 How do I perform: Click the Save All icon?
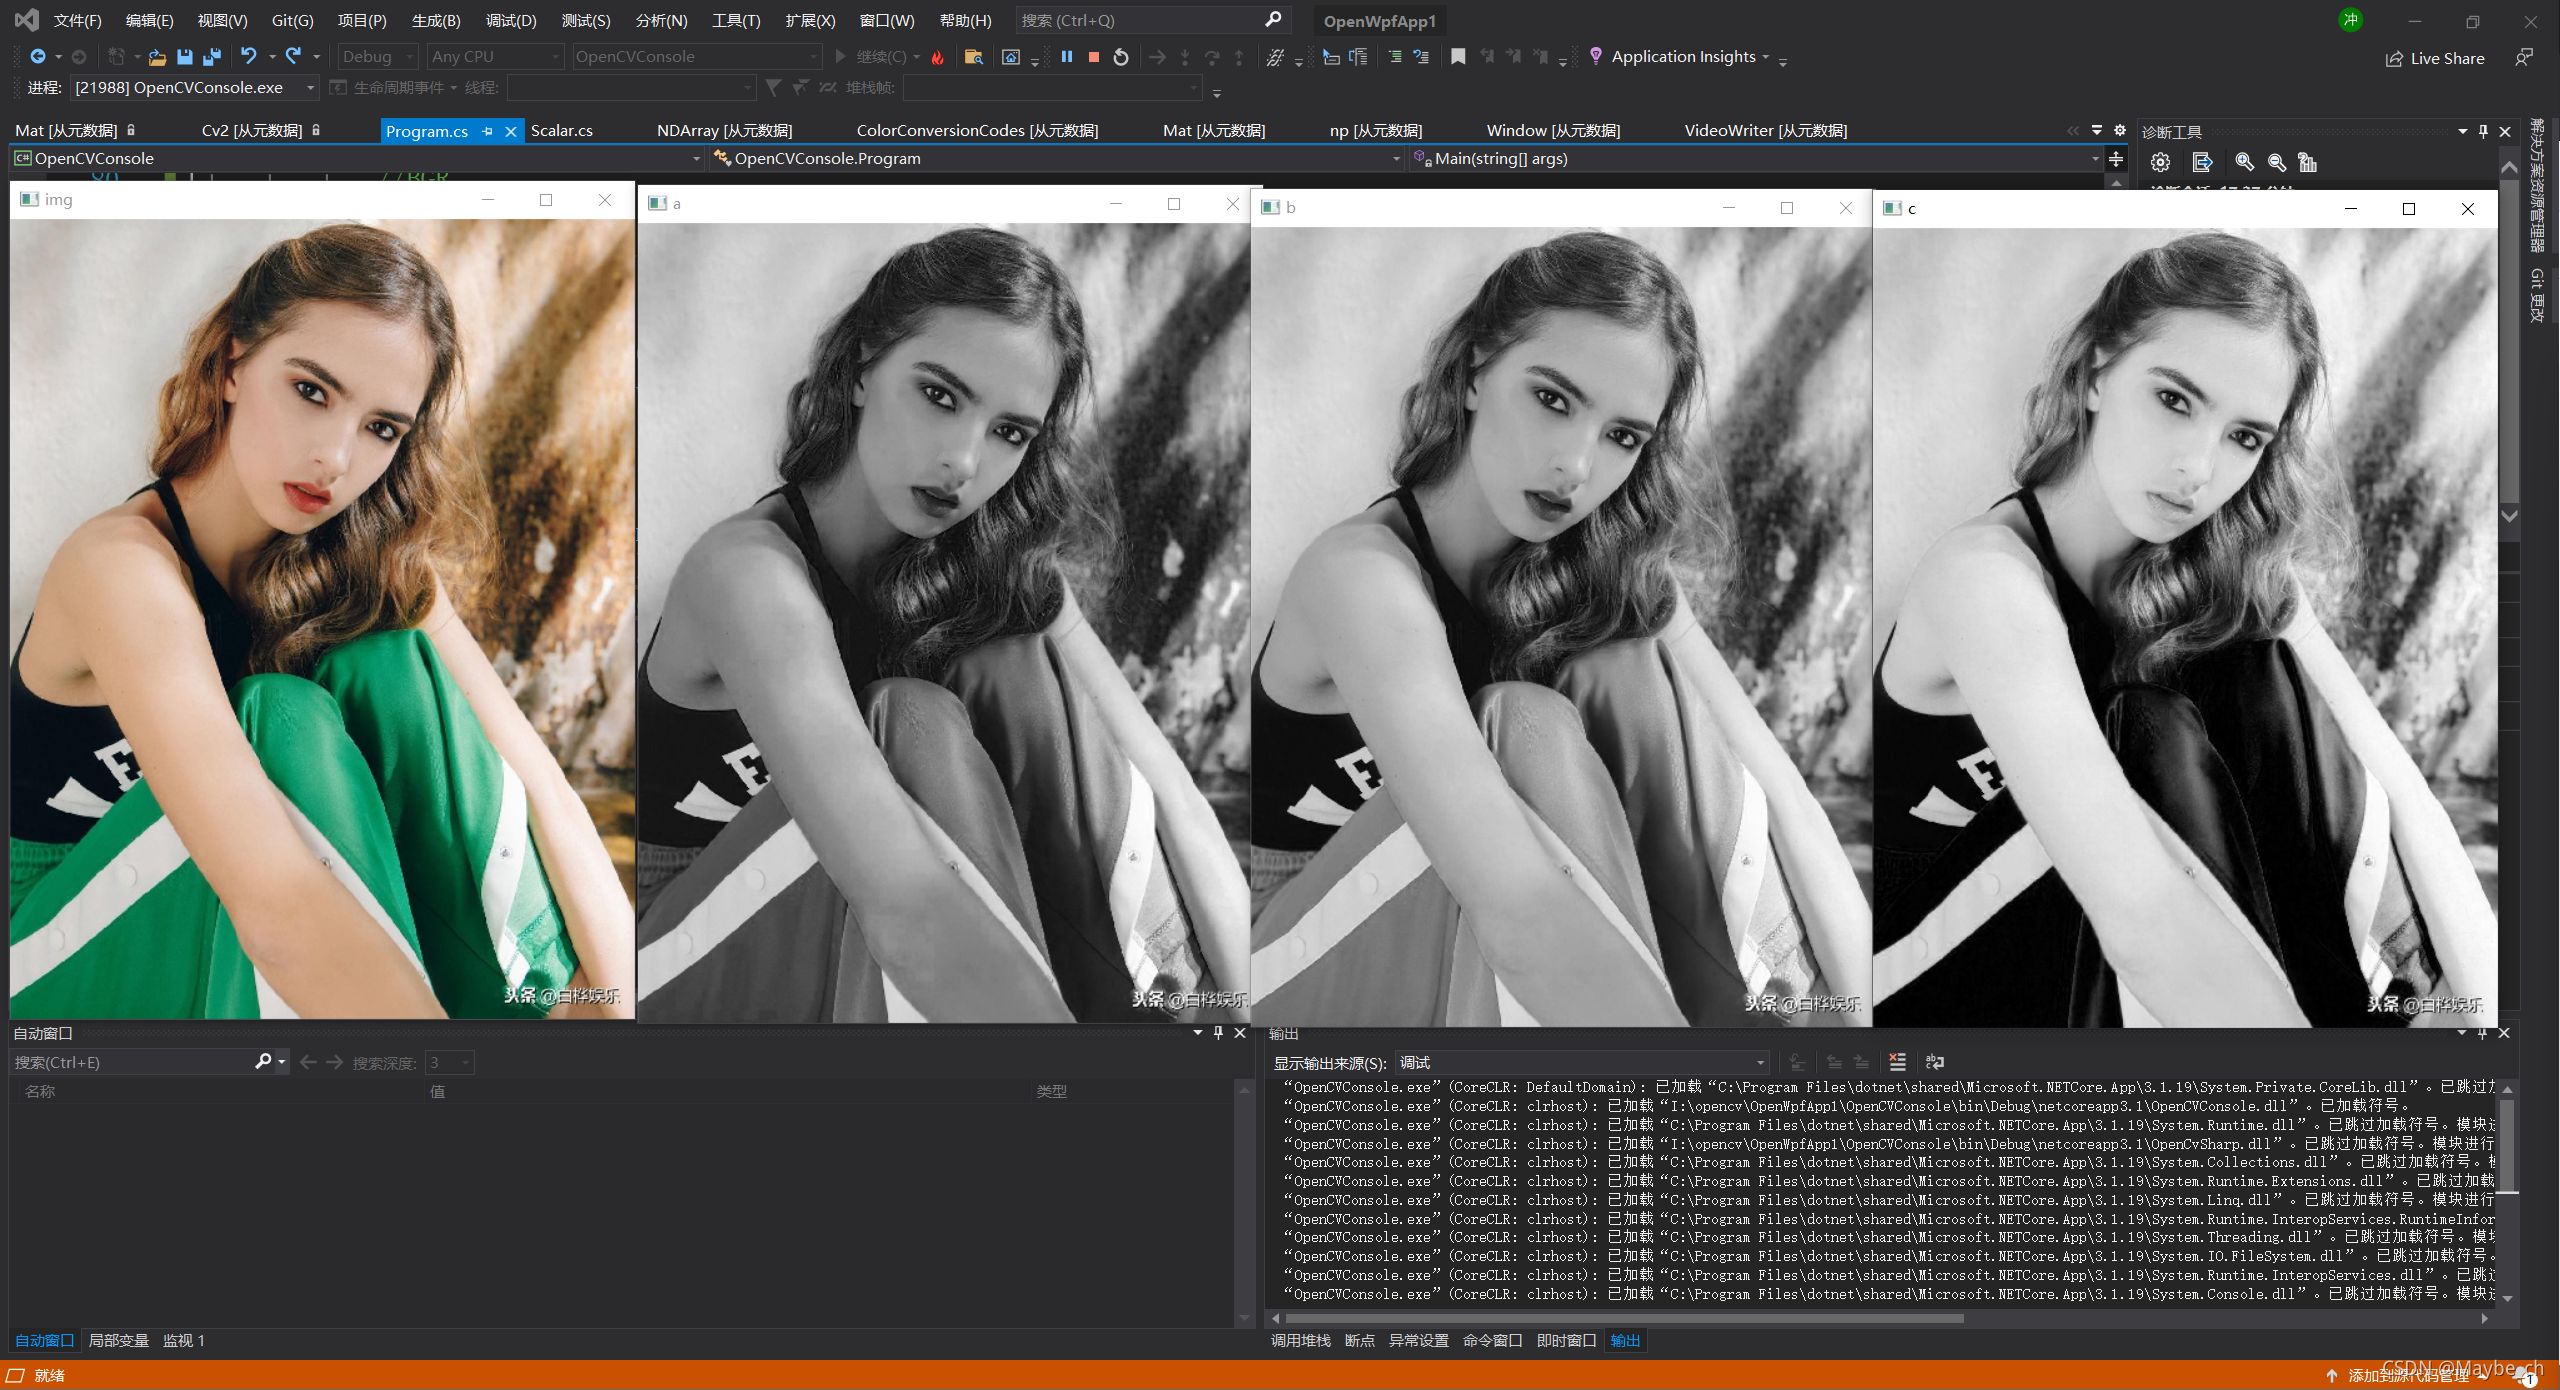click(212, 57)
